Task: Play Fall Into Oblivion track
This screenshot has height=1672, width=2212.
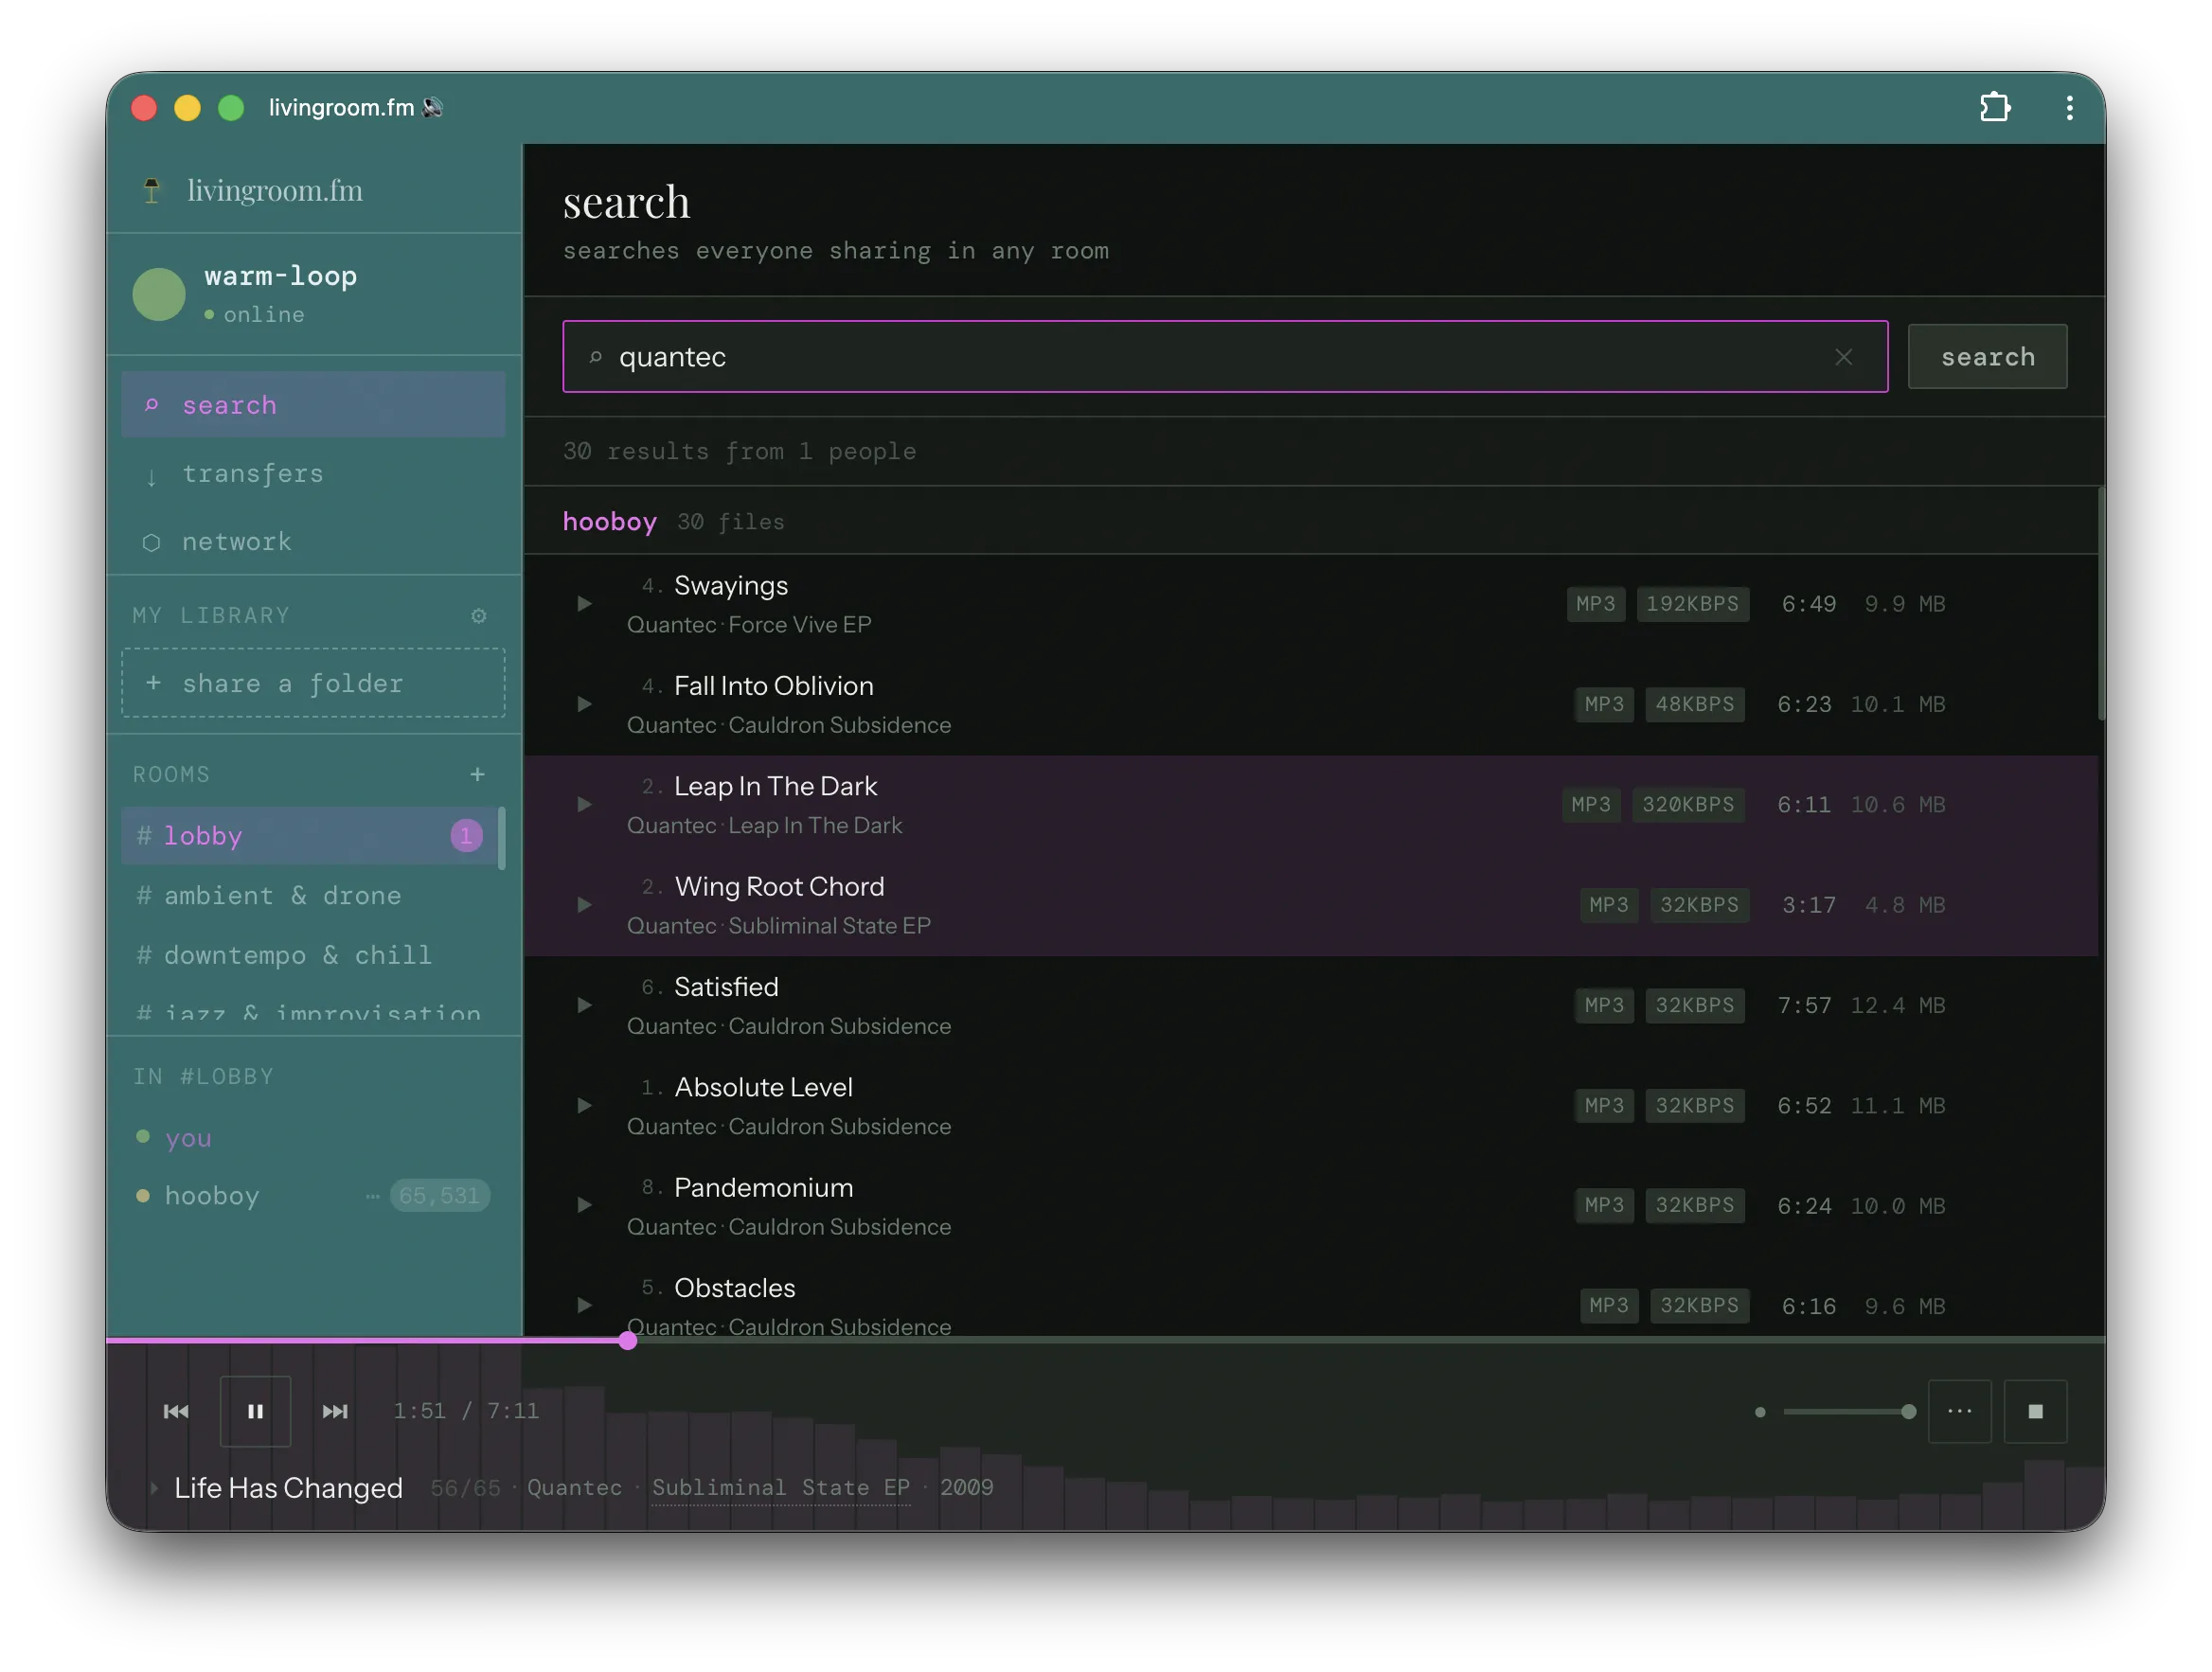Action: (584, 704)
